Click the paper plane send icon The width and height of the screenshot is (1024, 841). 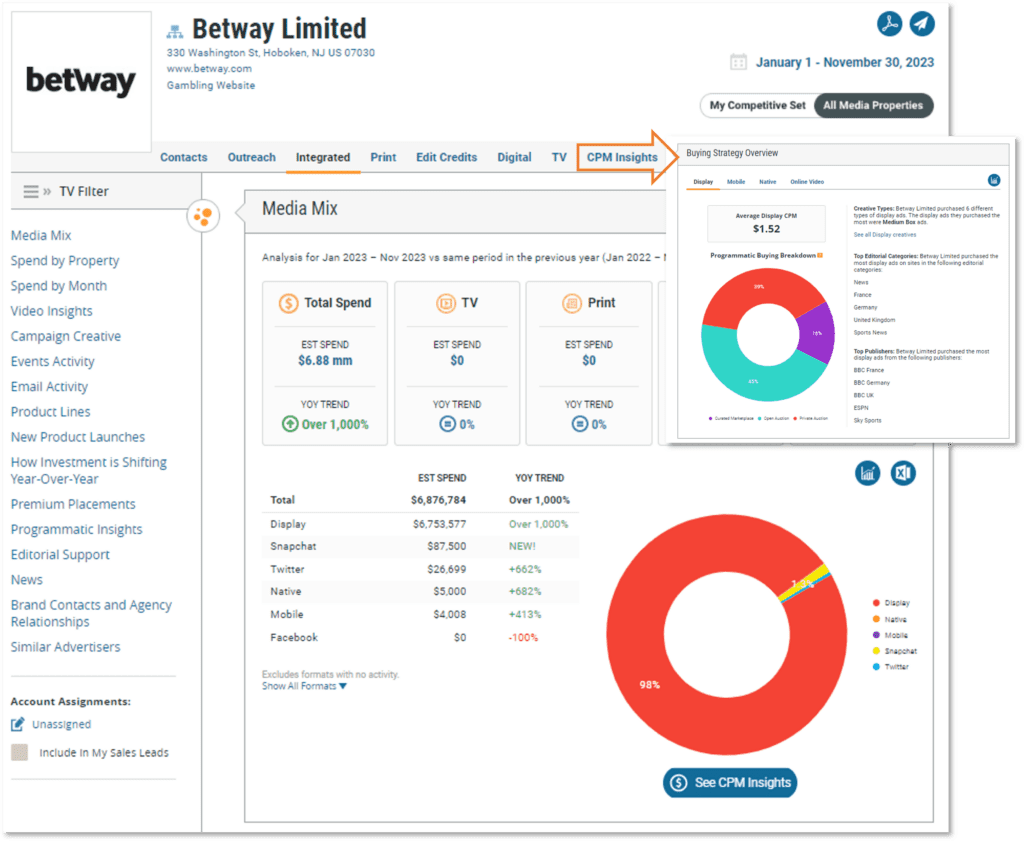point(921,24)
